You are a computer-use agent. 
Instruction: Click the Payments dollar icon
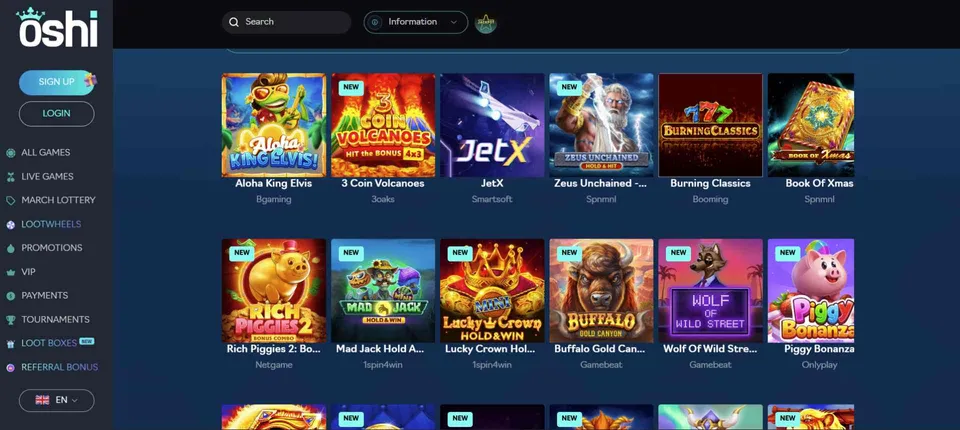tap(10, 296)
